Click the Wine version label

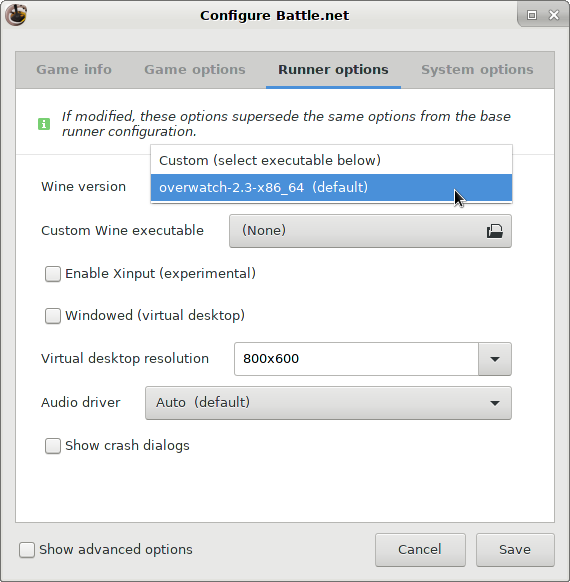(83, 187)
